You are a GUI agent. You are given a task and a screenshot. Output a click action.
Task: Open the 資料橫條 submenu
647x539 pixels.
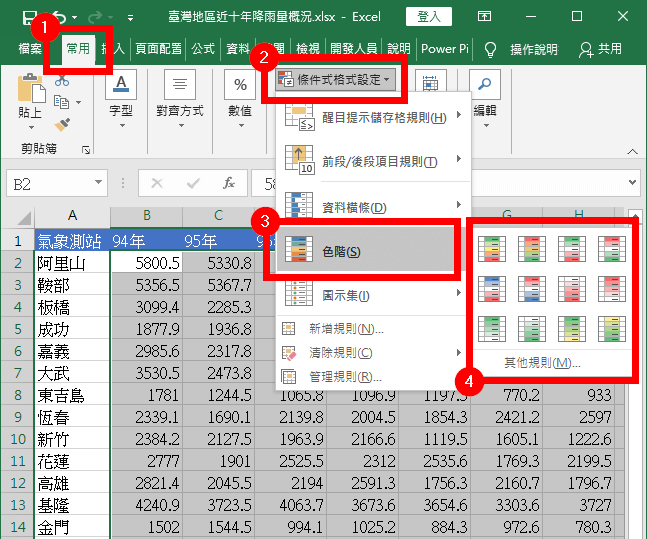[x=373, y=207]
